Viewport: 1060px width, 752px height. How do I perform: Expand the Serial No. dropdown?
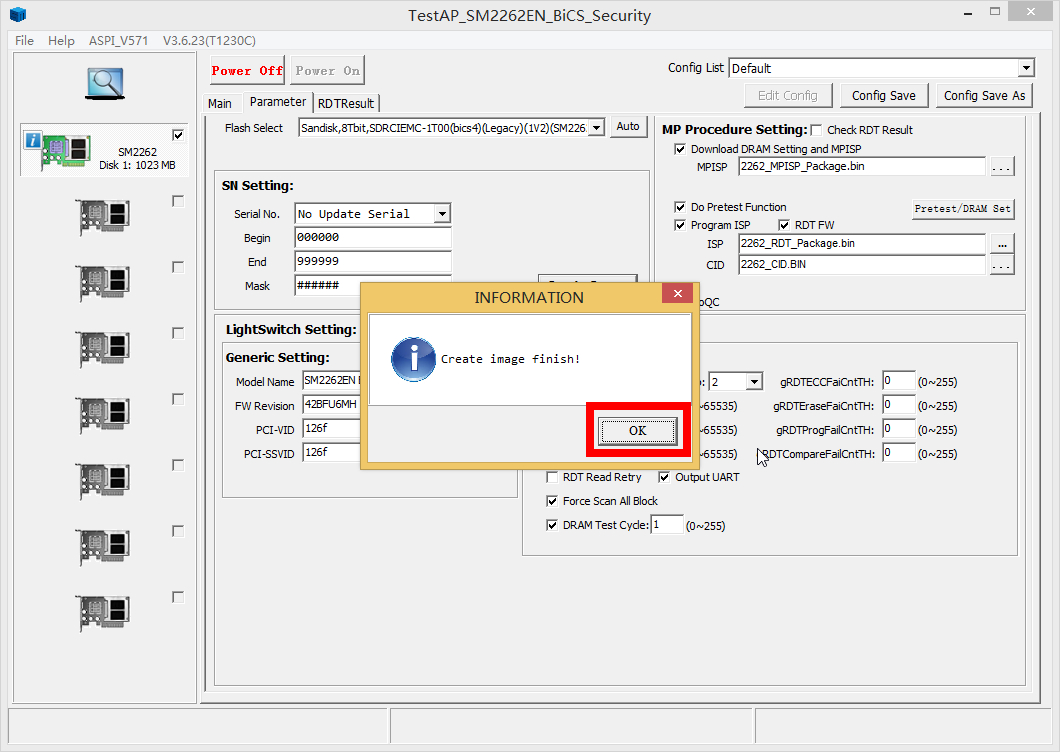442,214
